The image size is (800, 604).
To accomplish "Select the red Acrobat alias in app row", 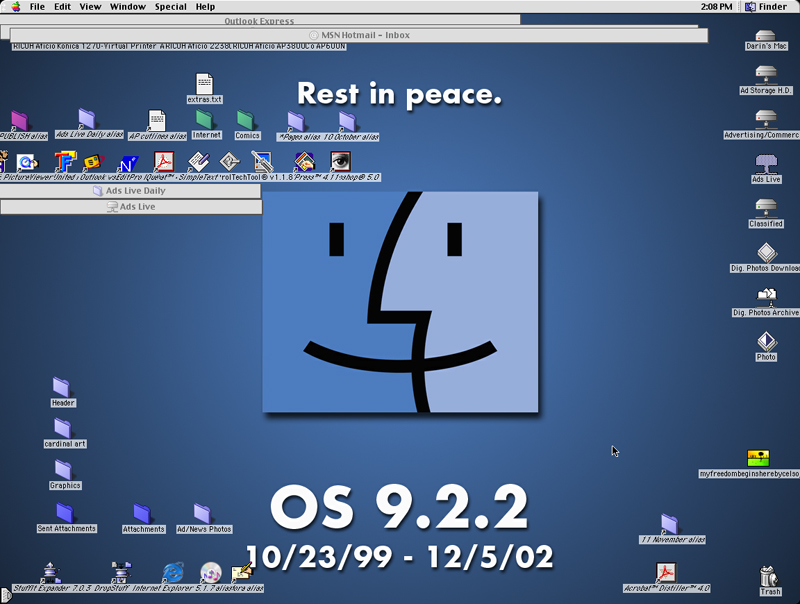I will coord(164,162).
